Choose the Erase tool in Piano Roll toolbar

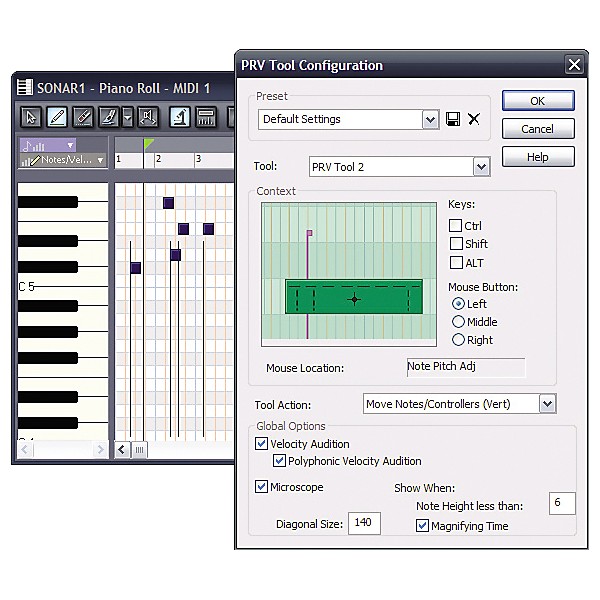pos(83,117)
